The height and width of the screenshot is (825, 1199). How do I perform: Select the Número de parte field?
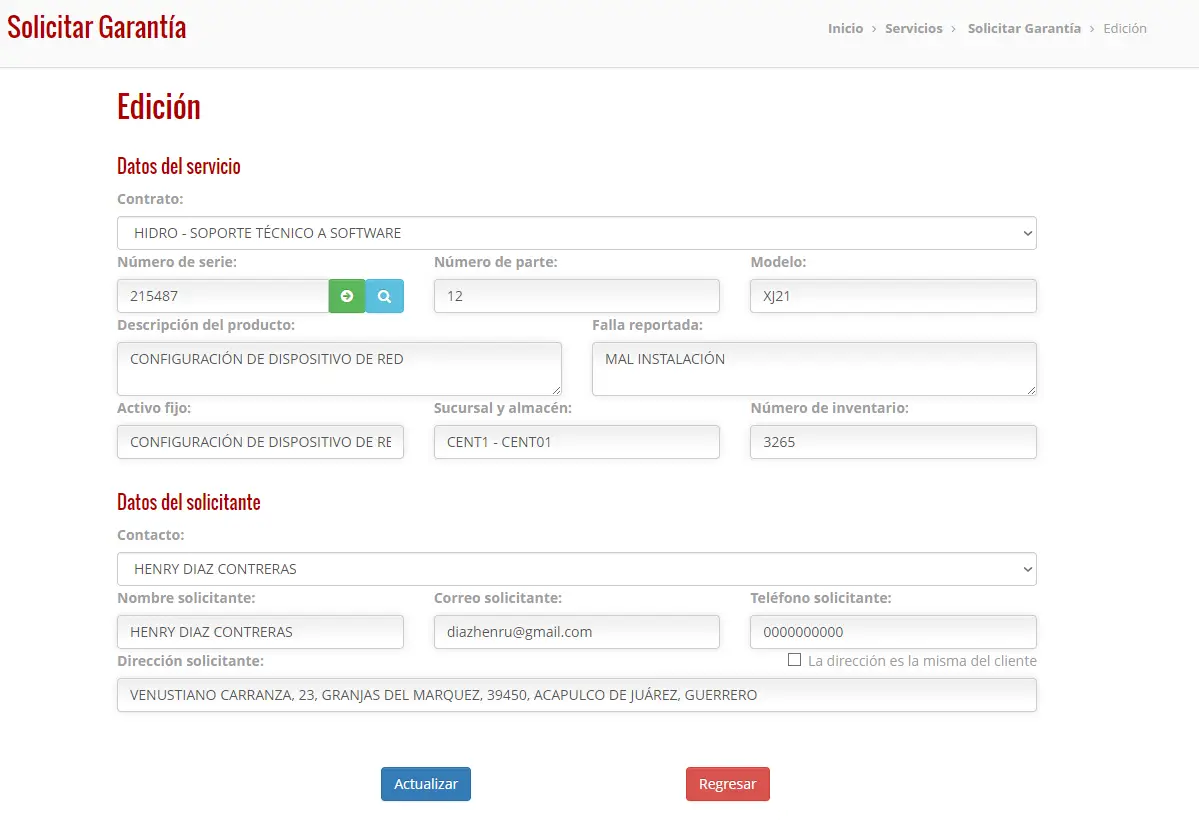[x=577, y=296]
